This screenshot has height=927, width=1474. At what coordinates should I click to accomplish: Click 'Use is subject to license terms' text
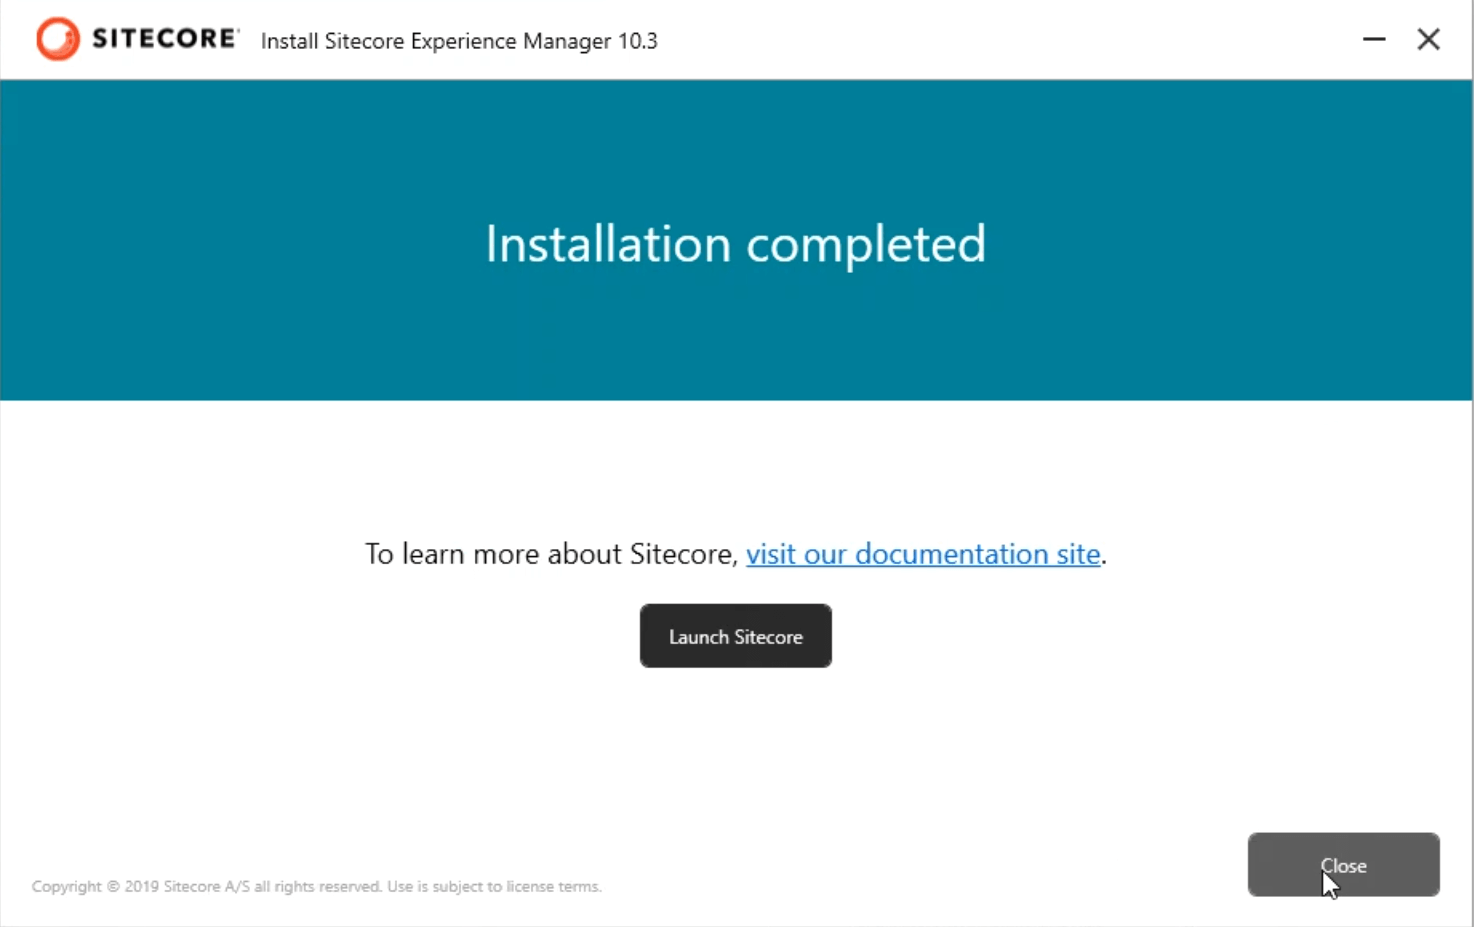click(x=494, y=886)
